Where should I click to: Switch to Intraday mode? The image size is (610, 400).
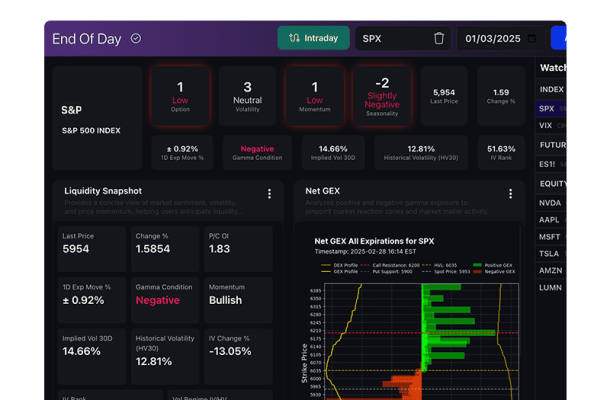[x=313, y=38]
